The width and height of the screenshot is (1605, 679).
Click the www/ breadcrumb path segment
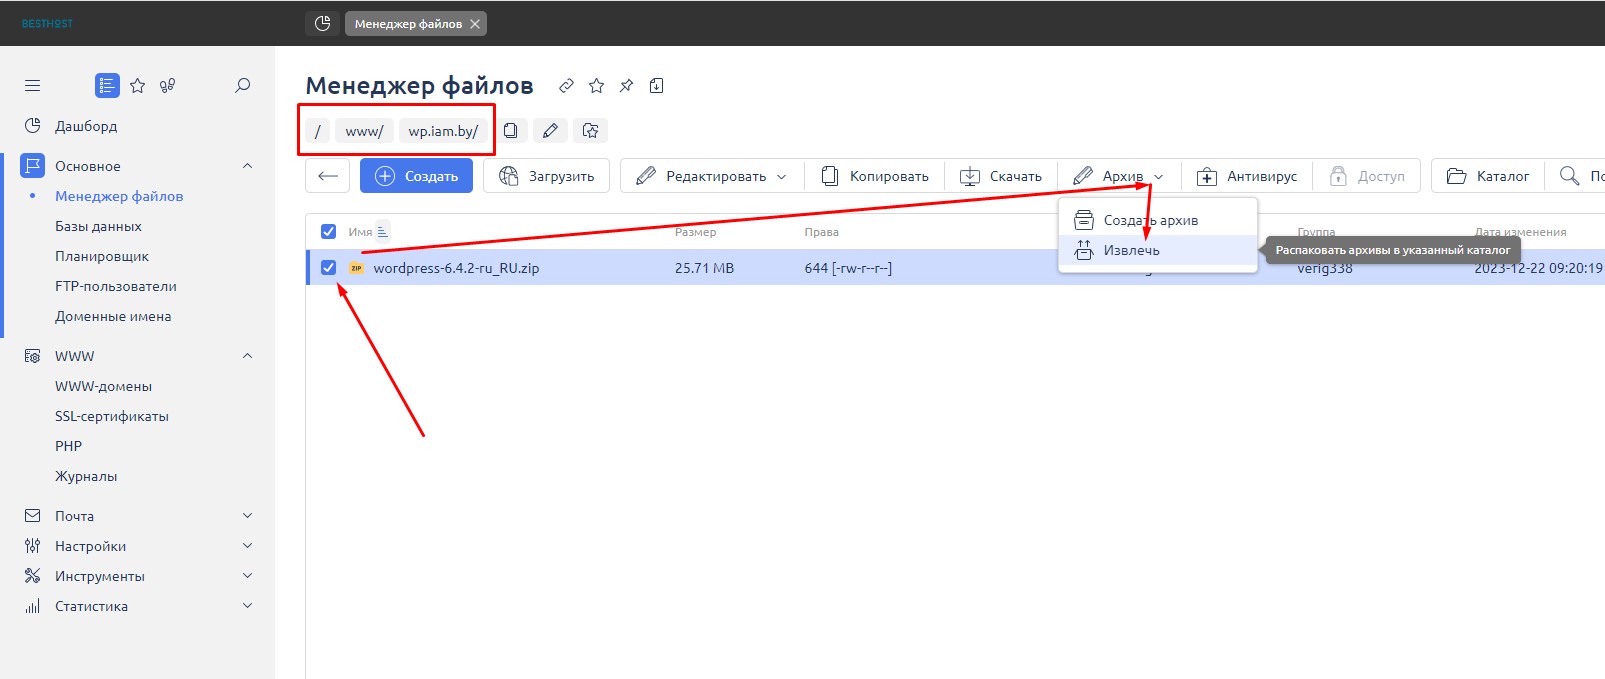tap(364, 131)
